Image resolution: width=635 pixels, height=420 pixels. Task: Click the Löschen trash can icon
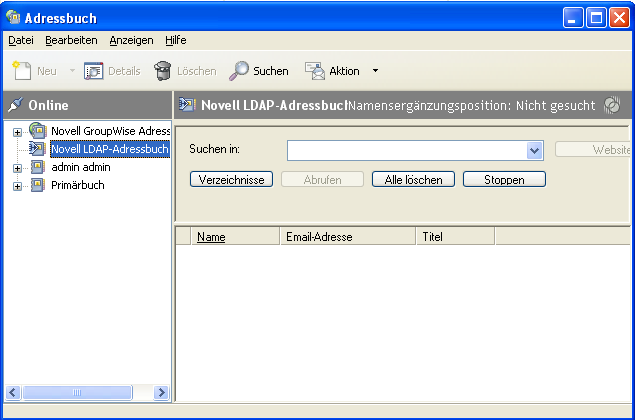pos(162,71)
